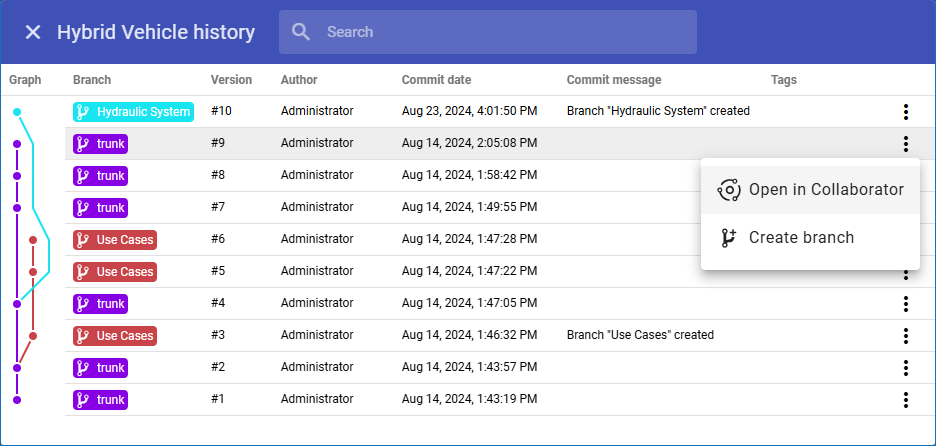Click the purple graph node for version #1

(17, 400)
